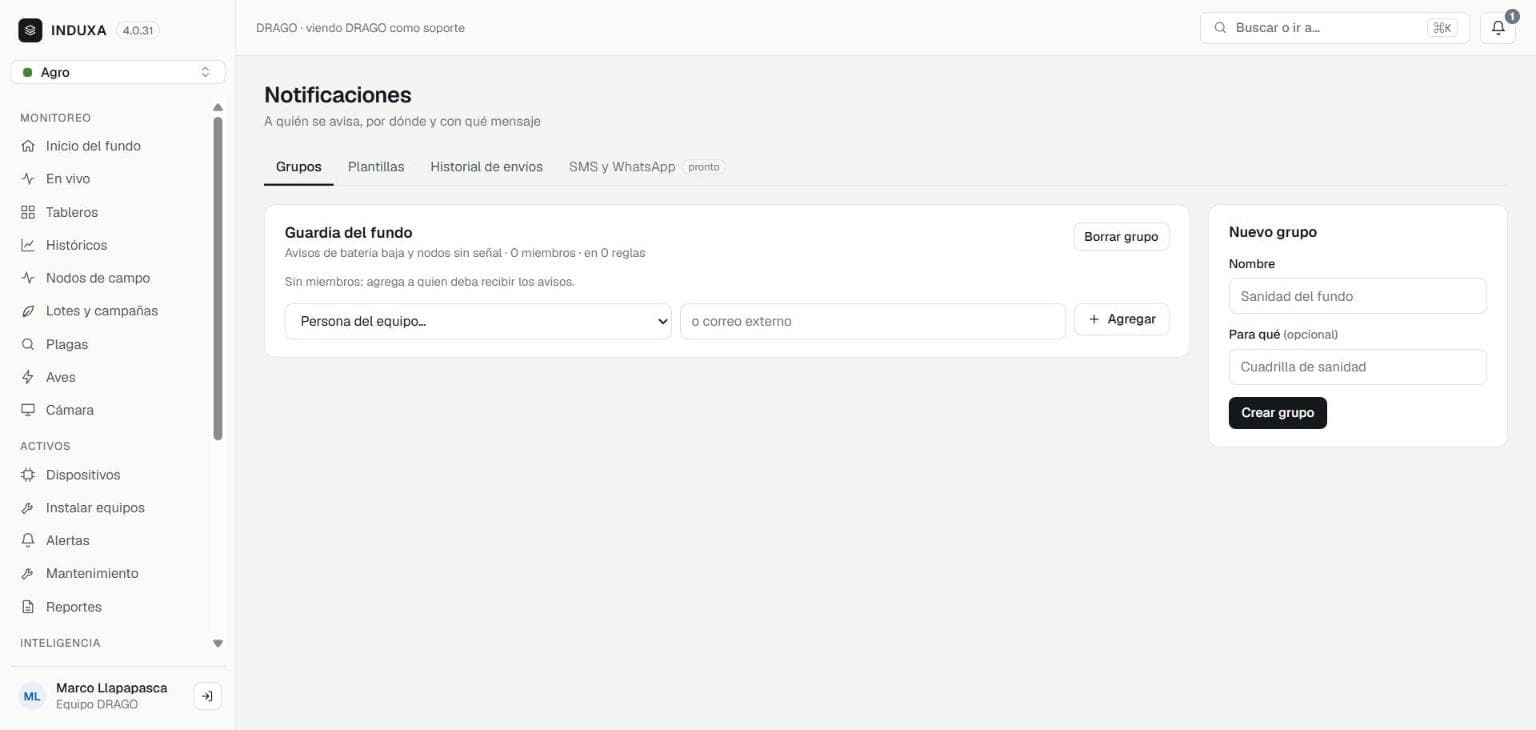Click the INDUXA logo icon
The image size is (1536, 730).
[x=30, y=30]
